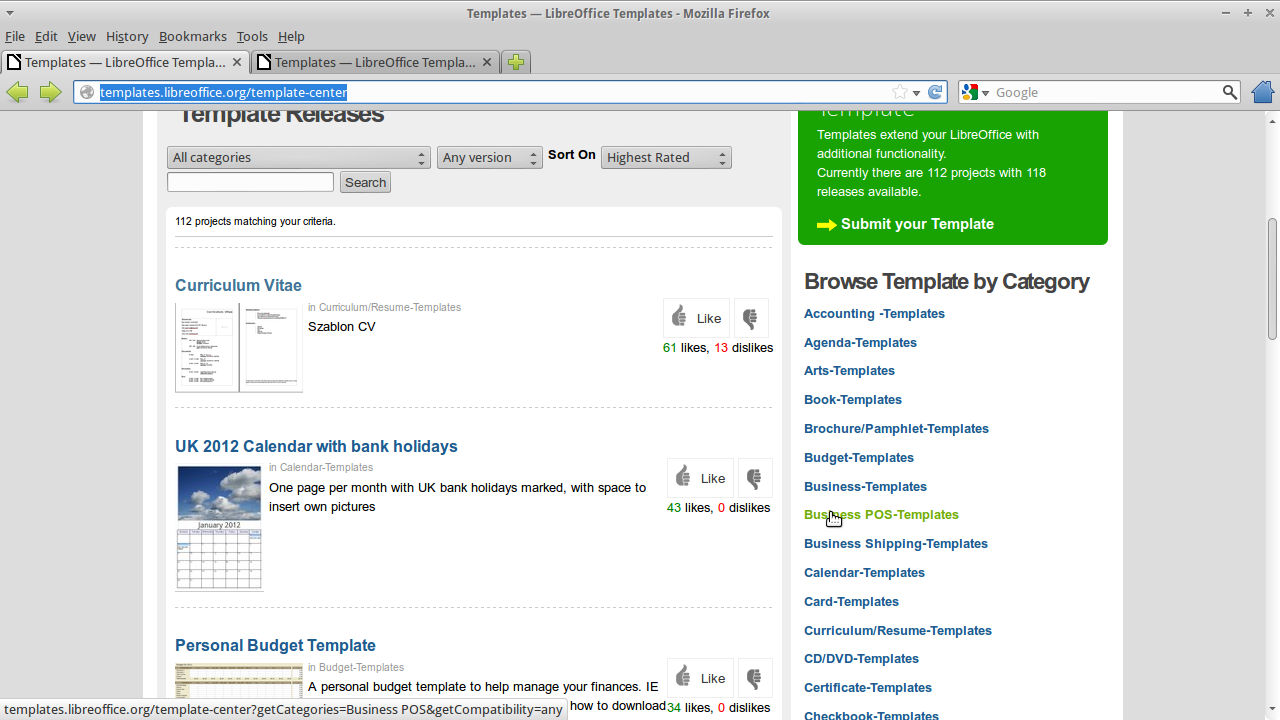Change the Highest Rated sort dropdown
Image resolution: width=1280 pixels, height=720 pixels.
(x=666, y=157)
